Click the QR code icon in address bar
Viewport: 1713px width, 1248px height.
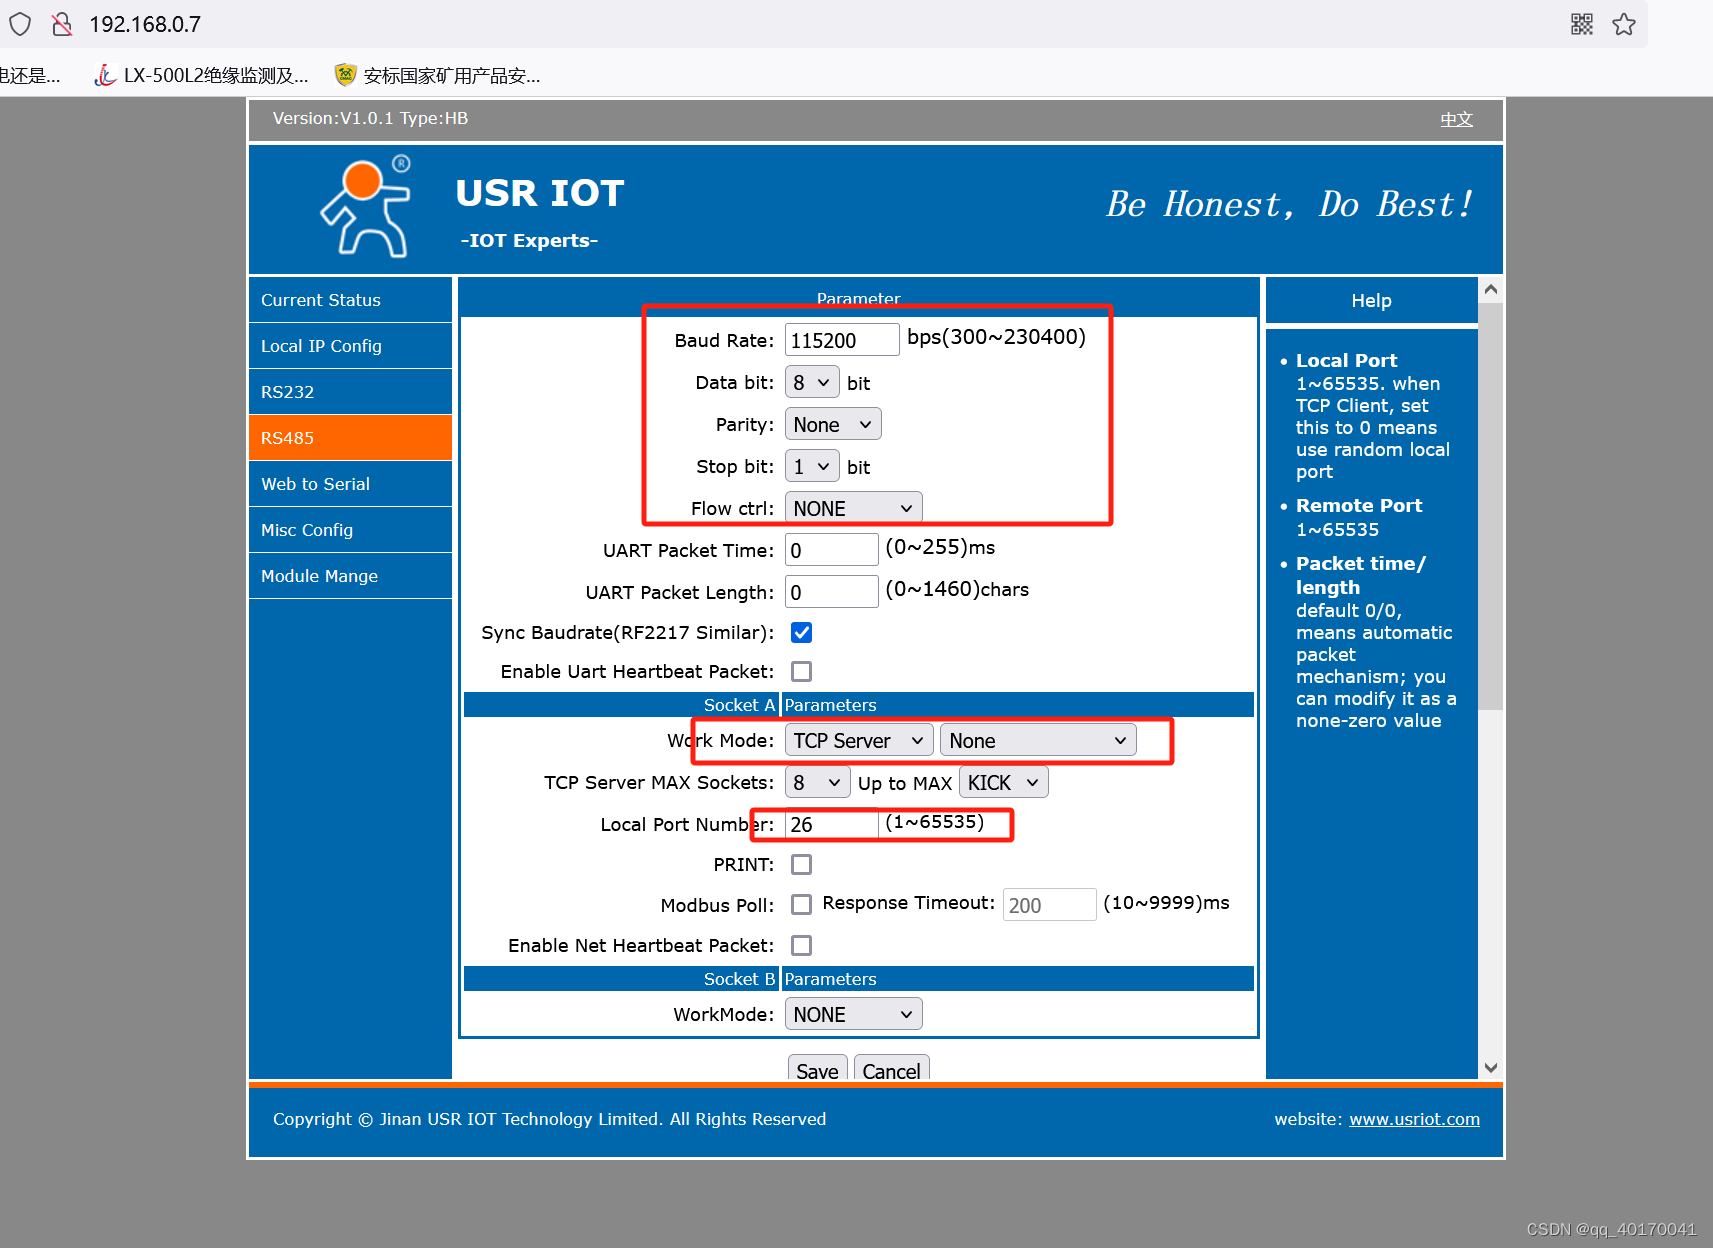[x=1581, y=24]
